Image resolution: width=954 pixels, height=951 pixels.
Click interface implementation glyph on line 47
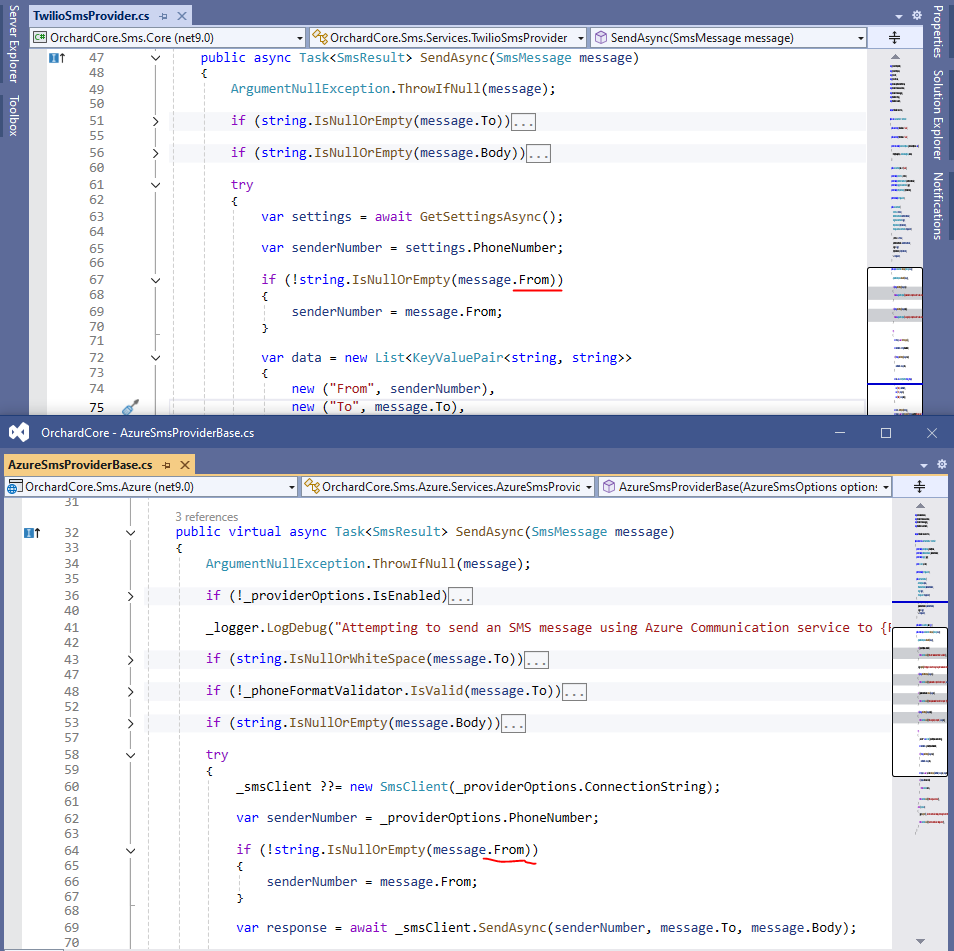point(57,58)
